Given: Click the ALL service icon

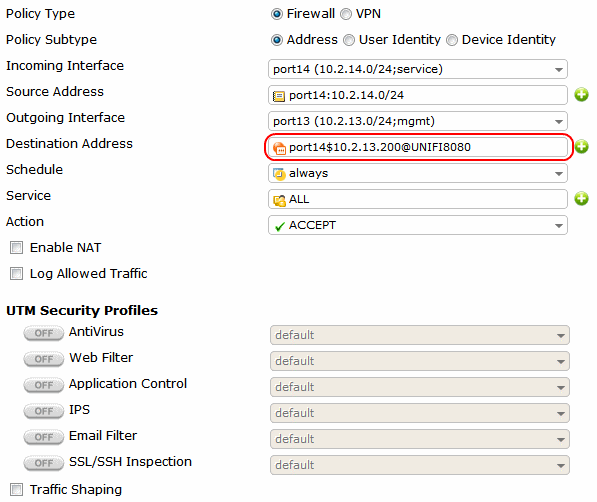Looking at the screenshot, I should pos(279,200).
